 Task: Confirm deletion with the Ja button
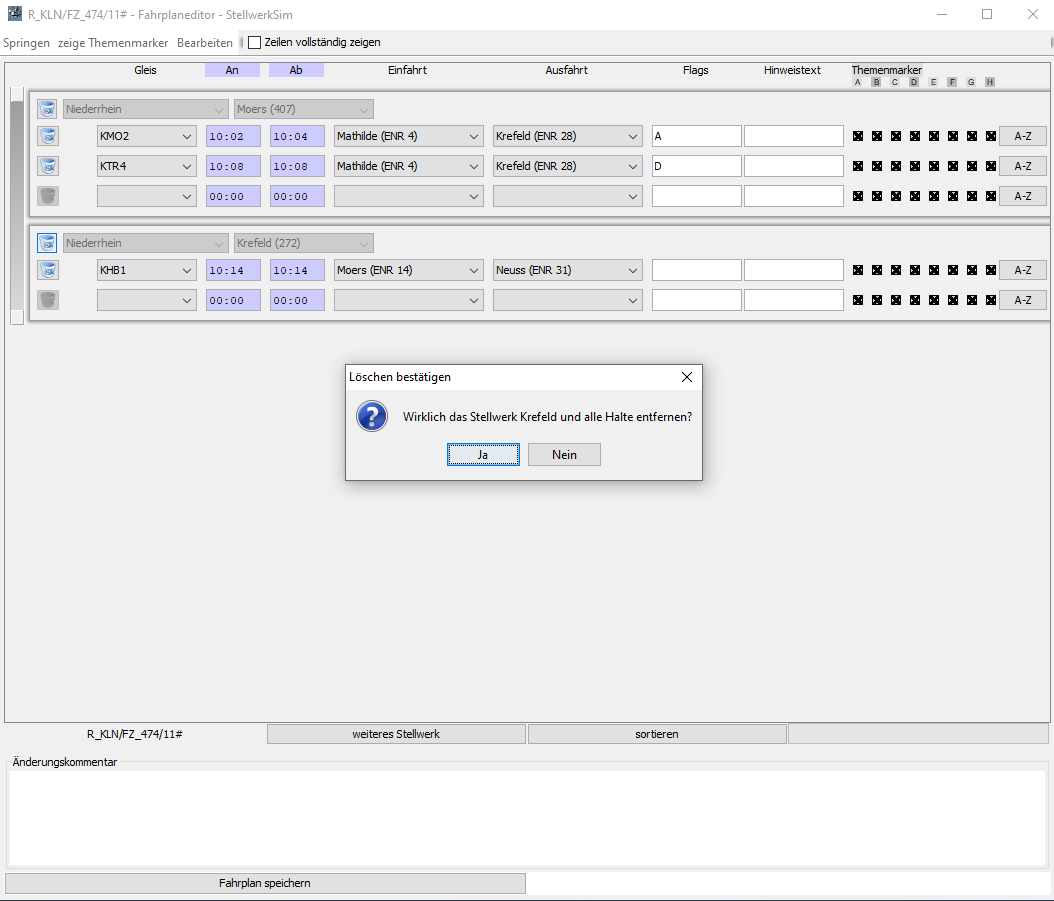483,455
